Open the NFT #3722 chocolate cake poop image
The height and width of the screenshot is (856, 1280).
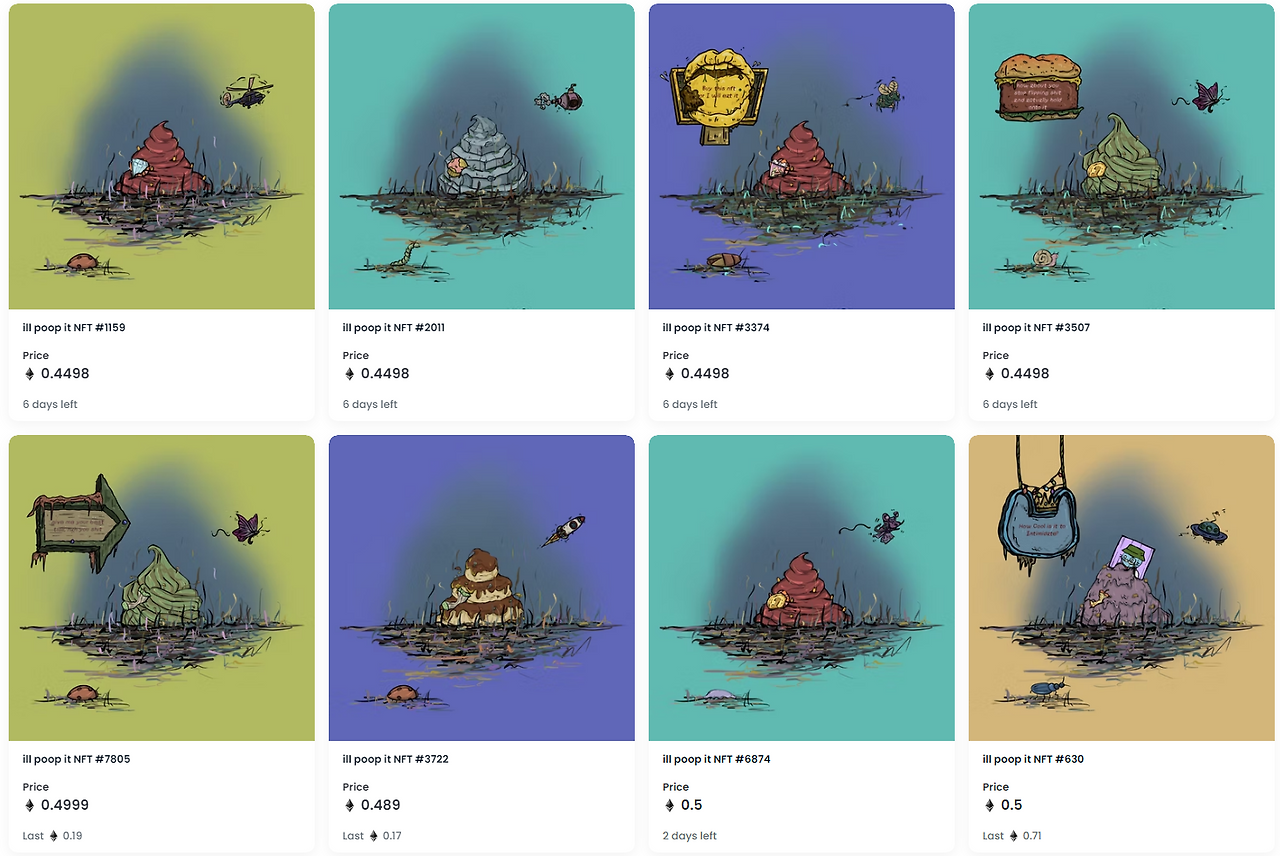click(x=482, y=588)
